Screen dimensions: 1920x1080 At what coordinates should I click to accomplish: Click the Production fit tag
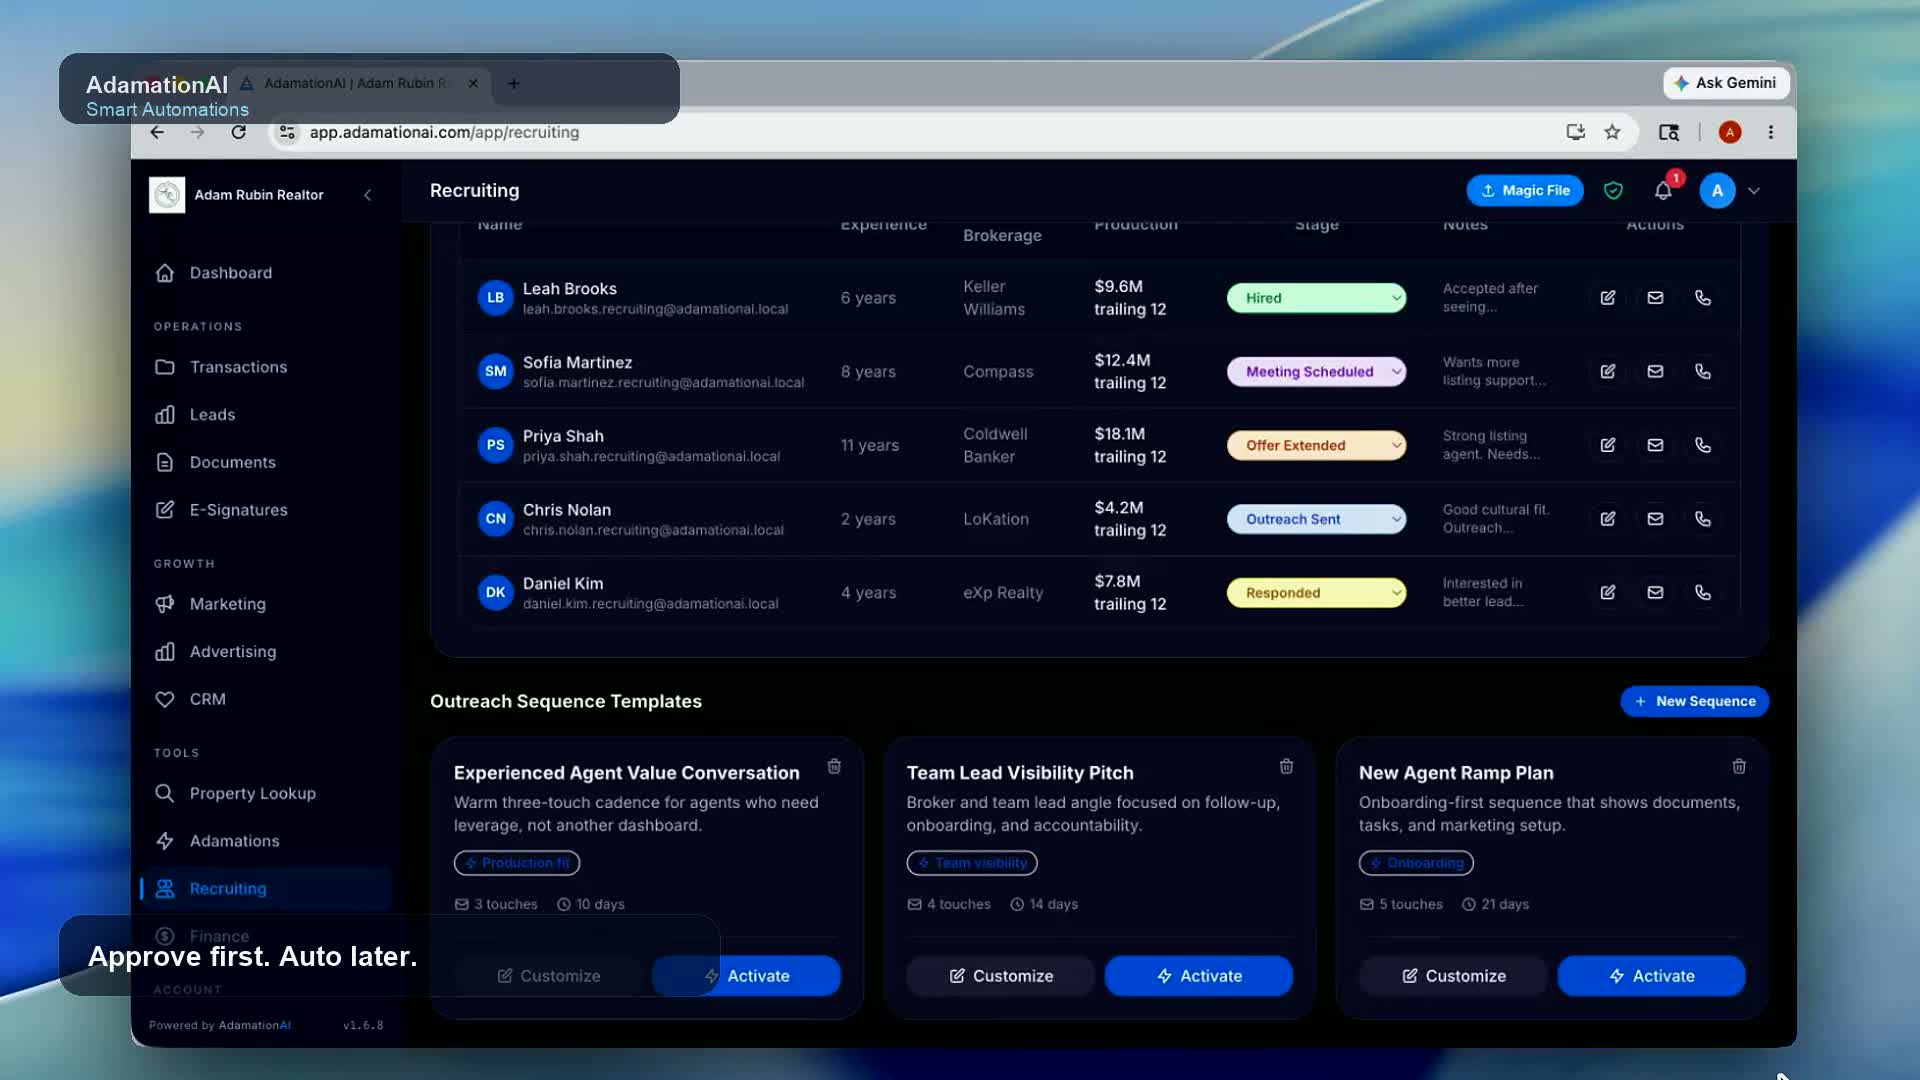[x=517, y=863]
